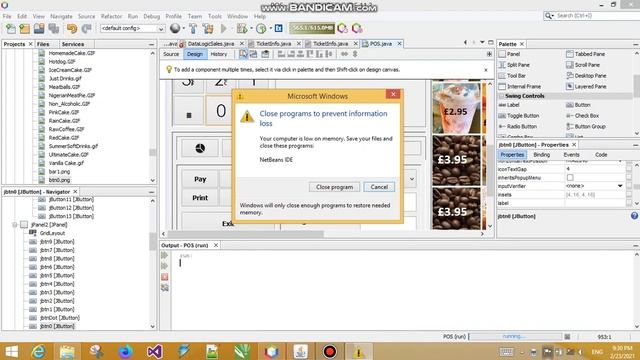The image size is (640, 360).
Task: Click the red stop icon in Output panel
Action: click(x=164, y=277)
